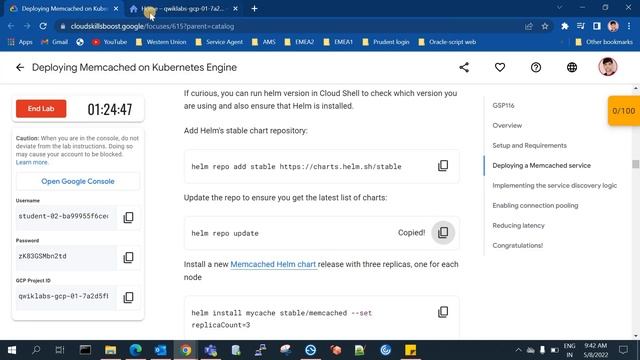
Task: Open share page icon in address bar
Action: tap(529, 26)
